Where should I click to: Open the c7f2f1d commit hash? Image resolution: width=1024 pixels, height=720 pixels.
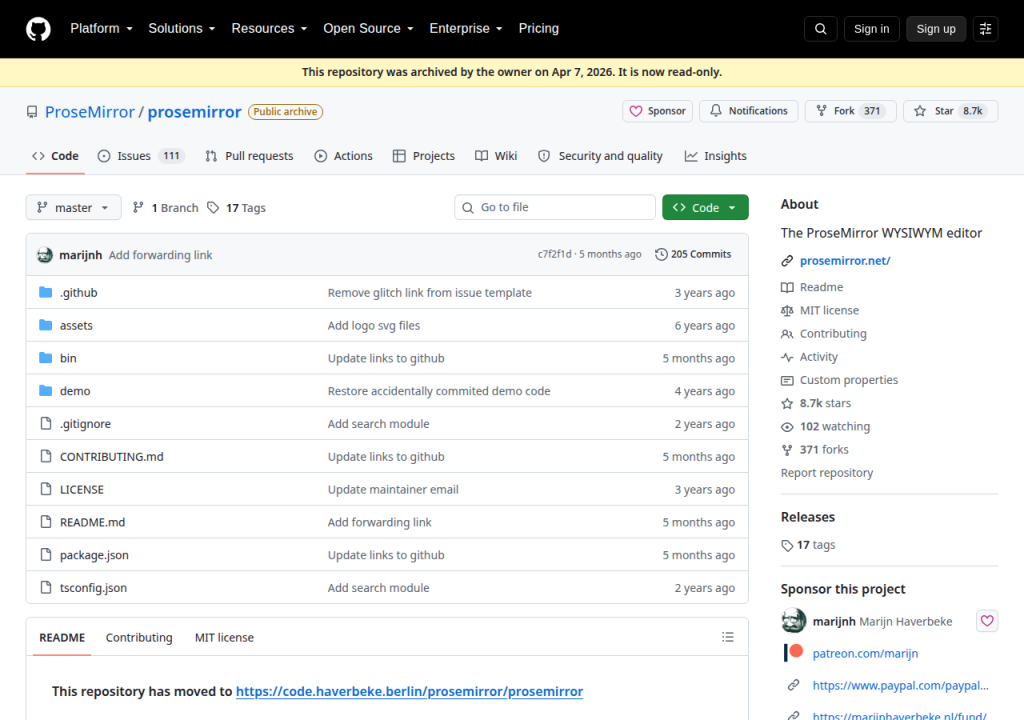pyautogui.click(x=554, y=254)
